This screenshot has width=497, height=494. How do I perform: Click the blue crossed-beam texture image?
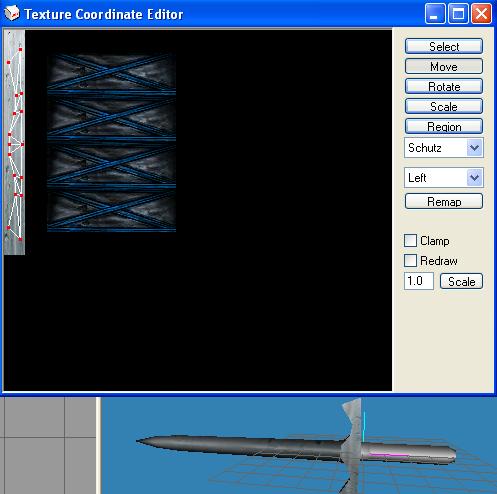coord(111,143)
